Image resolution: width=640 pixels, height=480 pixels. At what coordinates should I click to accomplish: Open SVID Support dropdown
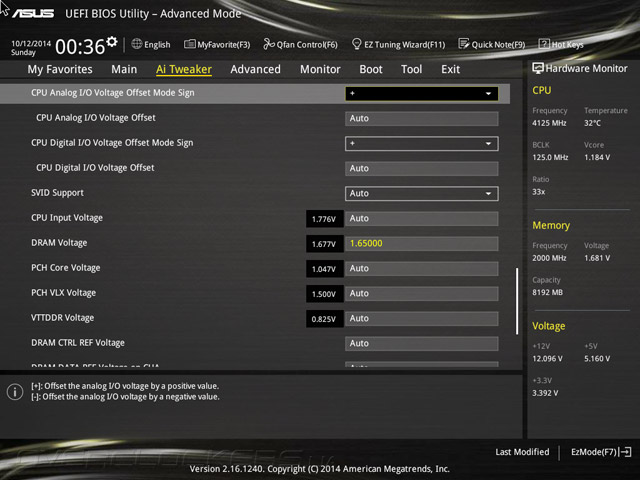pyautogui.click(x=422, y=193)
